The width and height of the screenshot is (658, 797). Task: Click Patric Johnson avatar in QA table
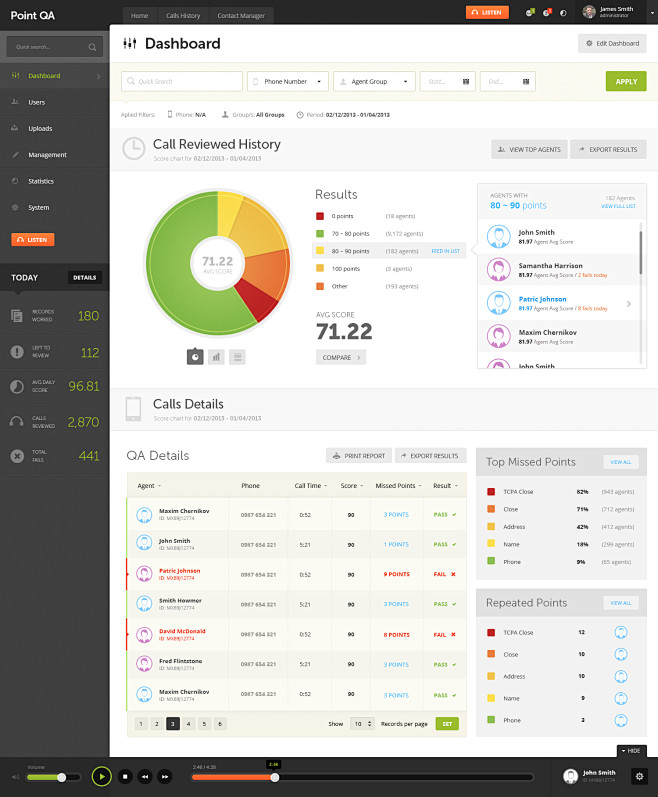click(144, 574)
